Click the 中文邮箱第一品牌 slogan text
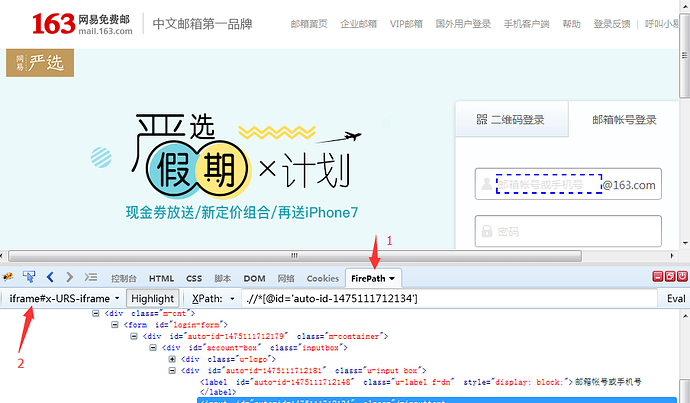This screenshot has width=690, height=403. click(202, 24)
